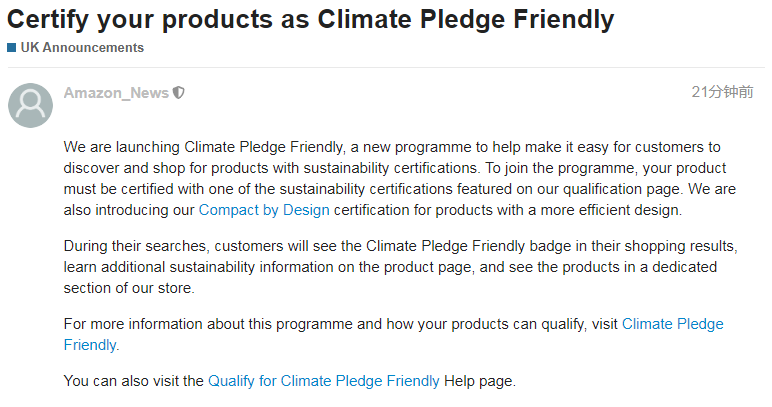Click the text 'You can also visit the'
The width and height of the screenshot is (772, 407).
pyautogui.click(x=133, y=381)
